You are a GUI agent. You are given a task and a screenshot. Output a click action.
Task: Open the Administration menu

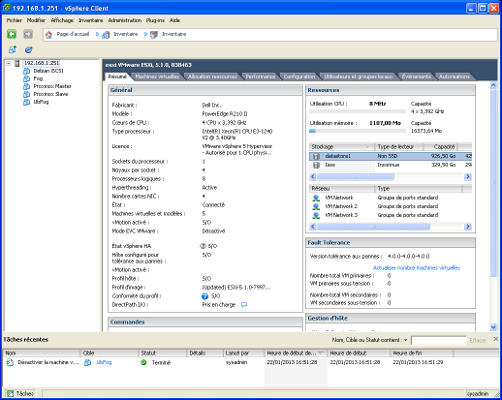click(125, 20)
